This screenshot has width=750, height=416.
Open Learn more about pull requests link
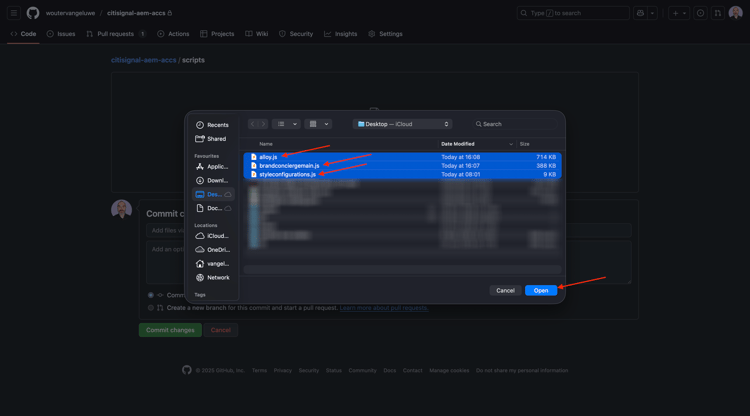384,308
